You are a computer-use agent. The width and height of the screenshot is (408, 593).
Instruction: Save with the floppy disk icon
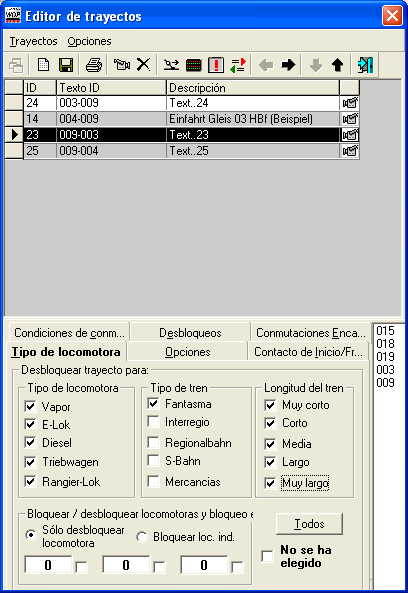66,65
